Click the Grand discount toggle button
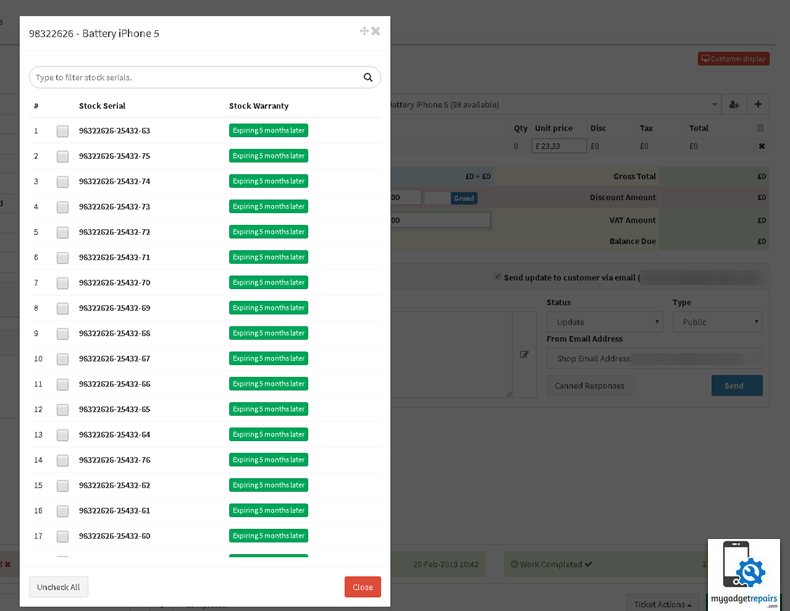 click(464, 198)
